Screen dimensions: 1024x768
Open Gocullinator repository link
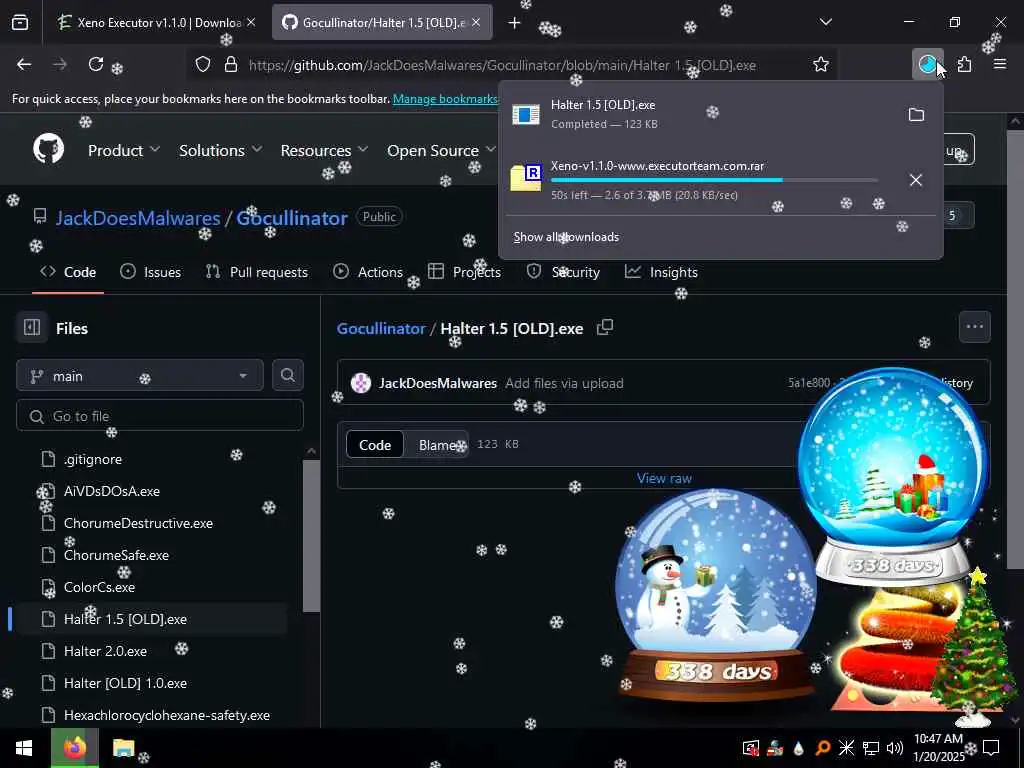(291, 218)
